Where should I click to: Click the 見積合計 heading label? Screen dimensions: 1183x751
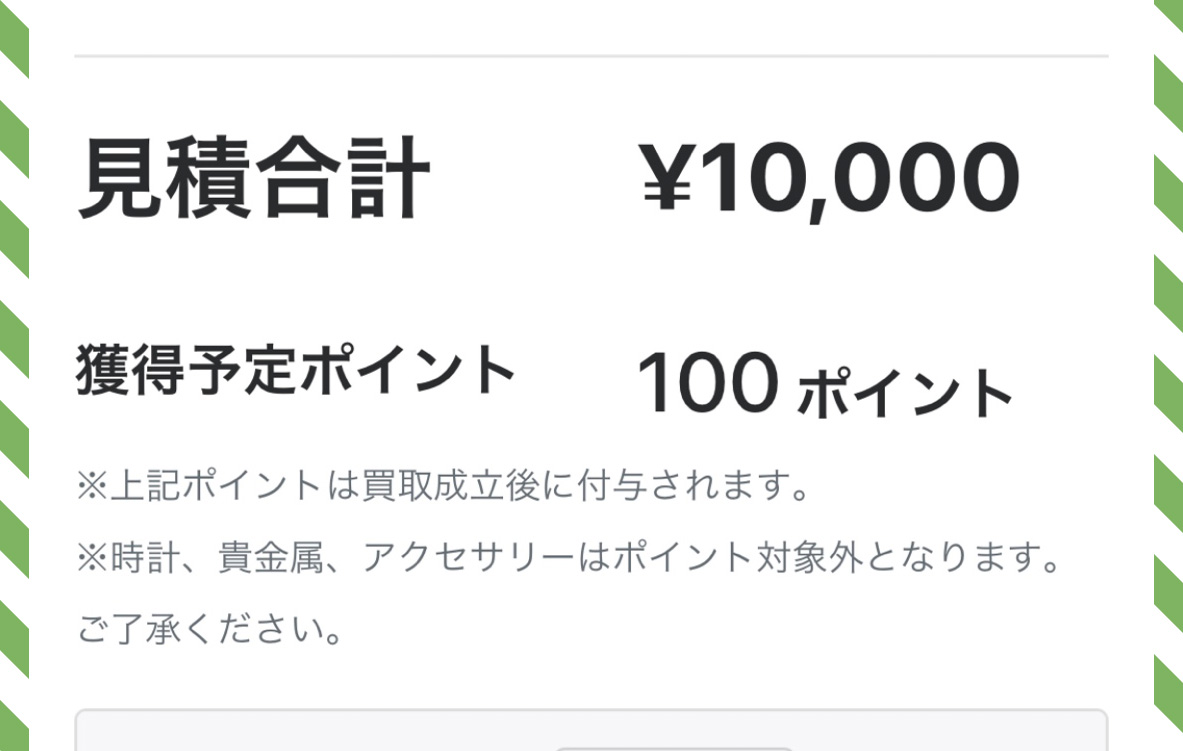coord(254,178)
